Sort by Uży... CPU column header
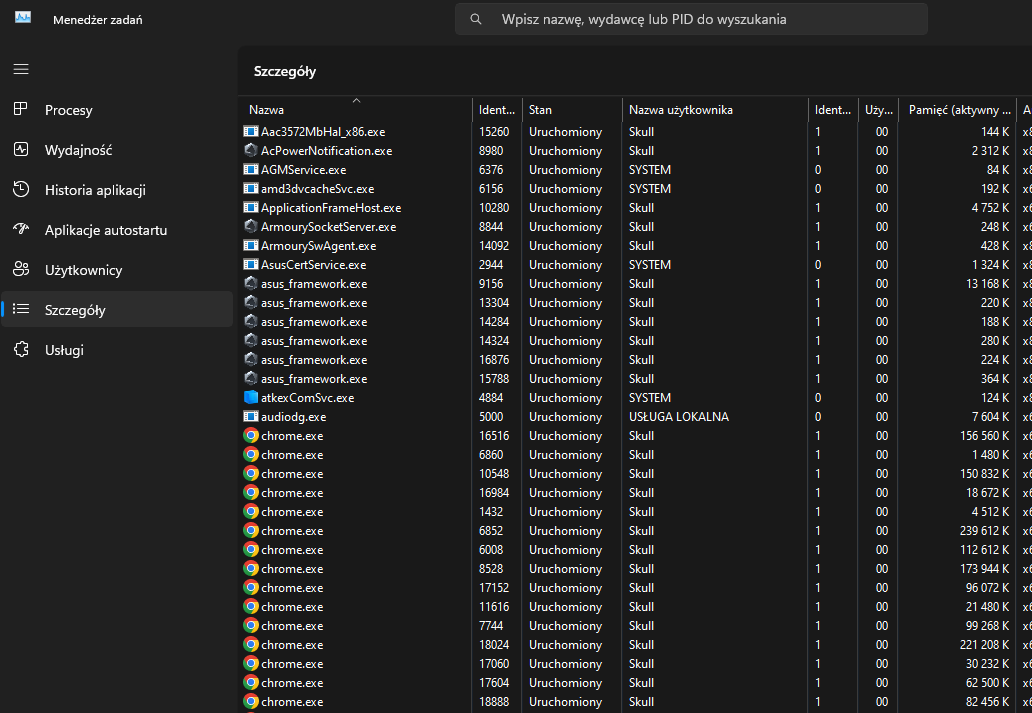 click(x=878, y=110)
